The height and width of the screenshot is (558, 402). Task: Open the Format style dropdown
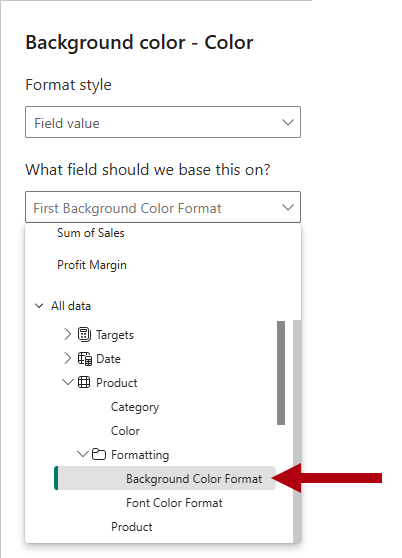pos(163,122)
